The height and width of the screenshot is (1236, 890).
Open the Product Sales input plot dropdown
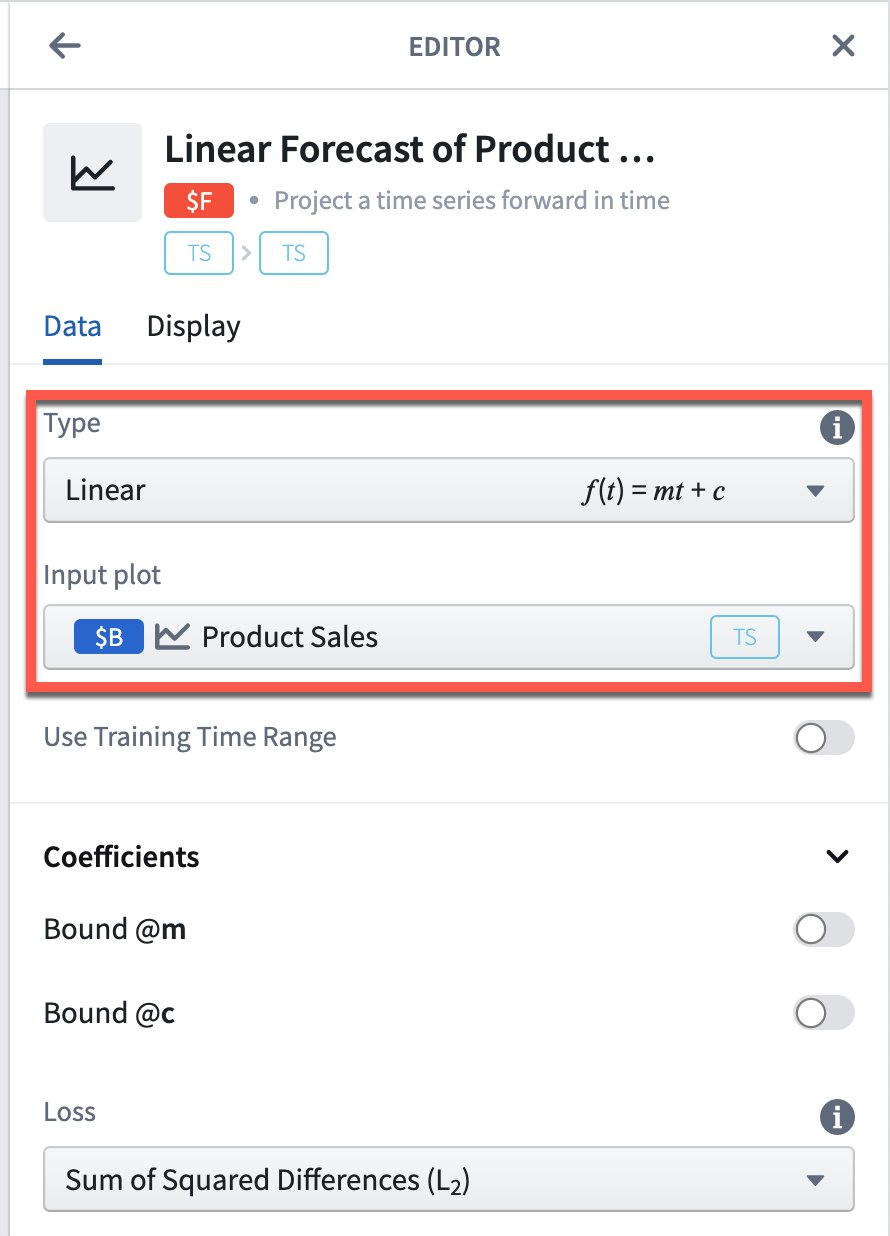pos(449,637)
